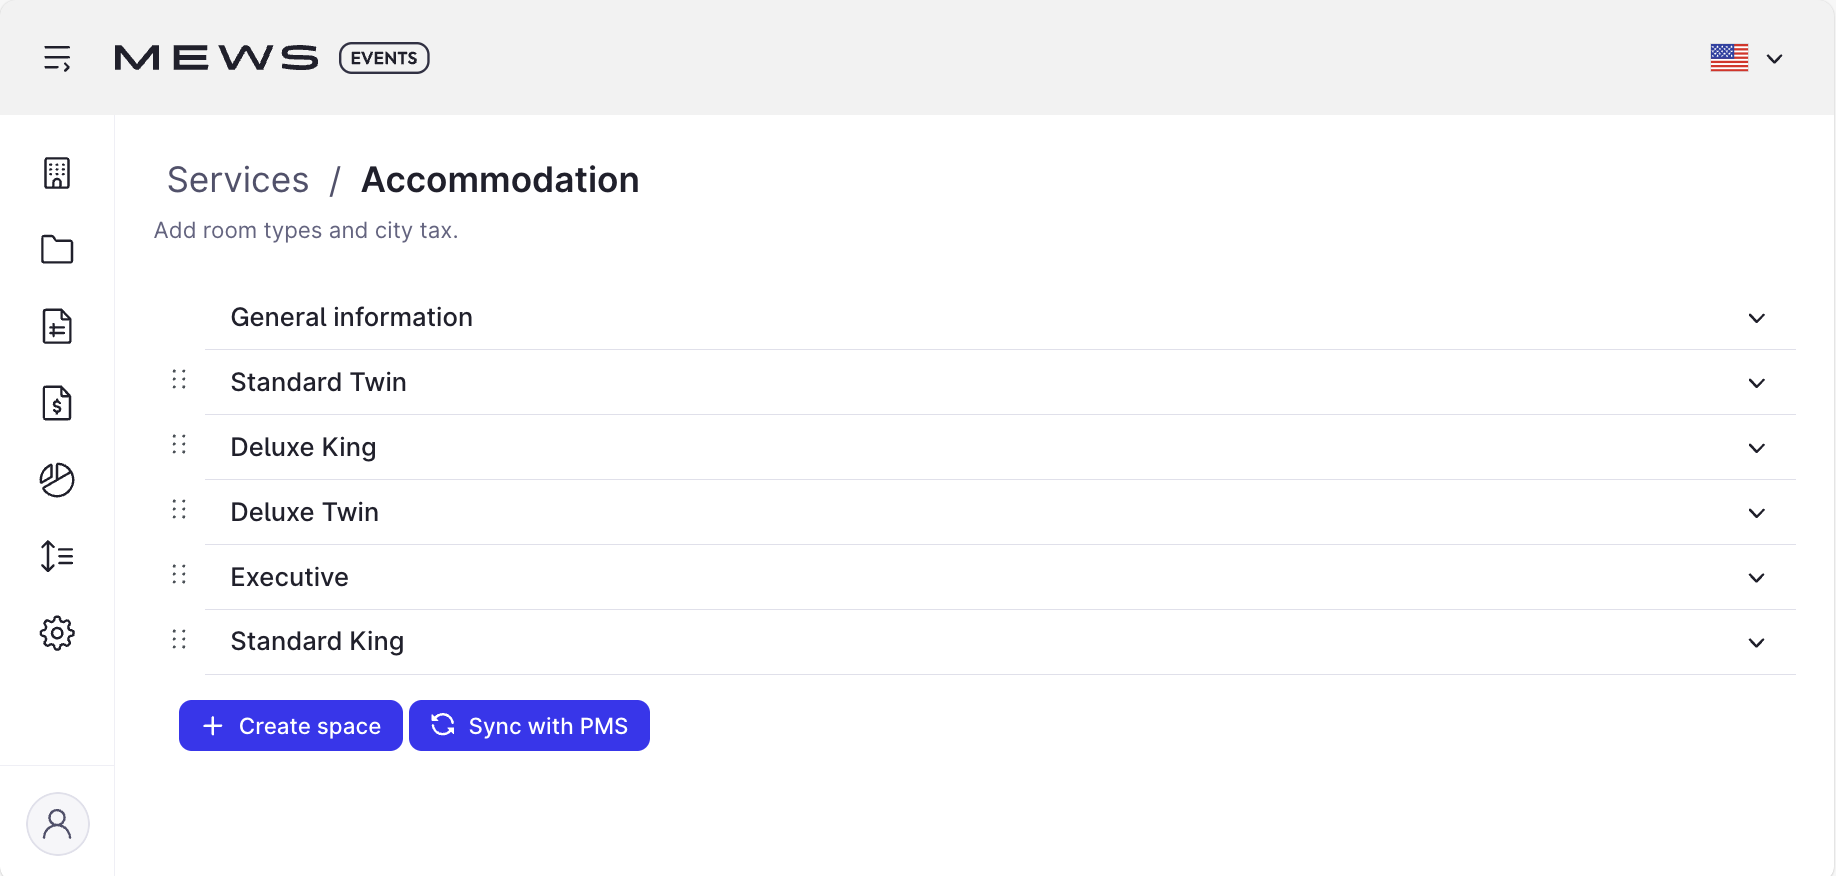Open the sort order list icon
Screen dimensions: 1836x876
[57, 556]
